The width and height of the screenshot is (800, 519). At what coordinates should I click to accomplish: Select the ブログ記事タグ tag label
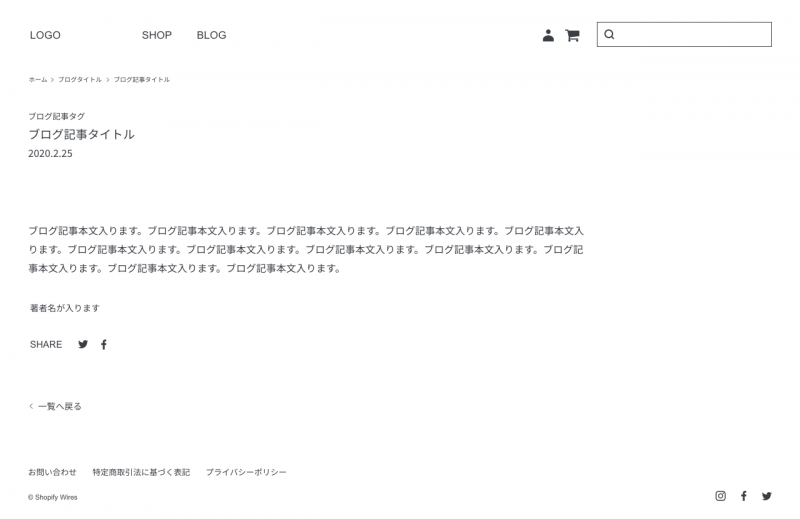(x=56, y=116)
